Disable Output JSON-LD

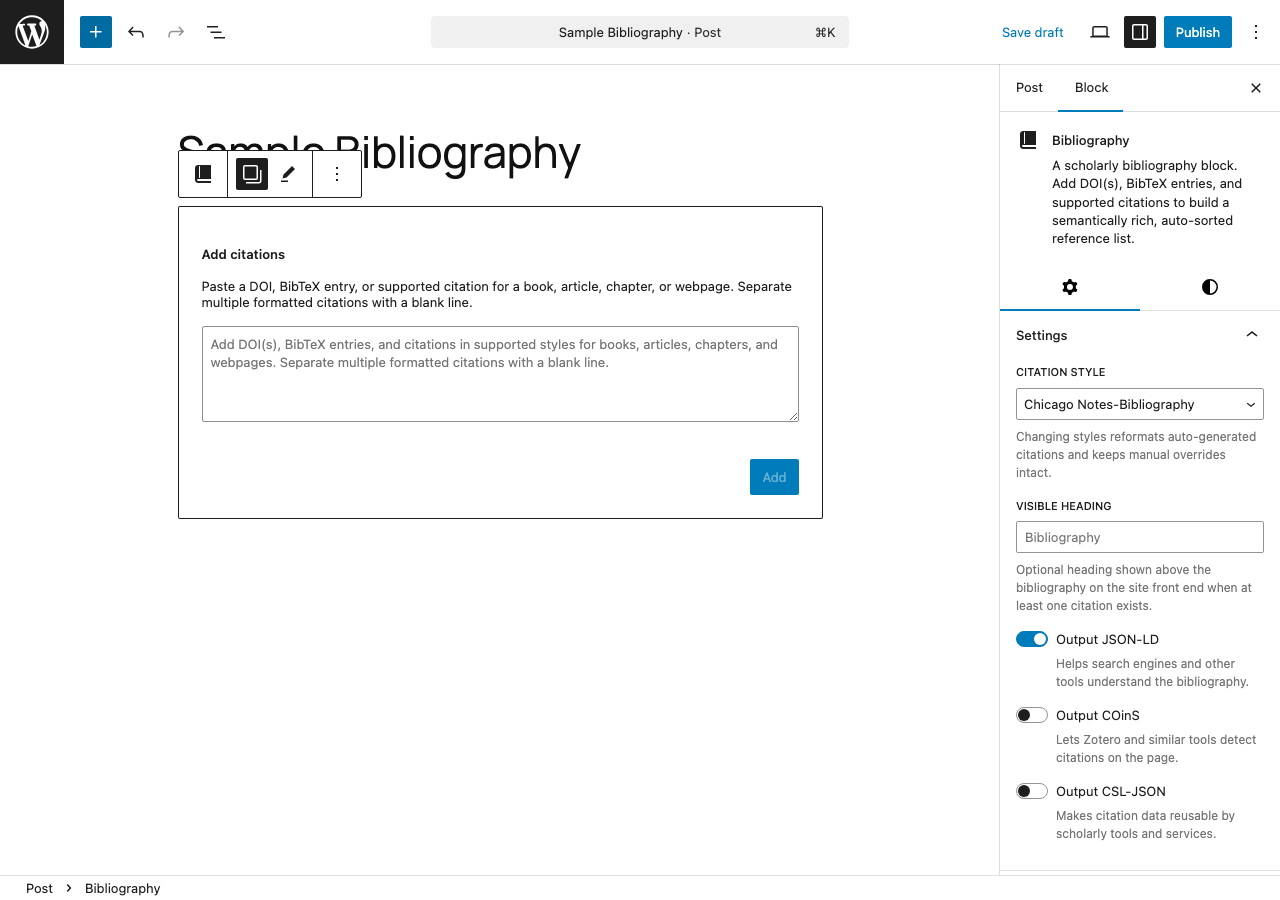click(x=1031, y=638)
